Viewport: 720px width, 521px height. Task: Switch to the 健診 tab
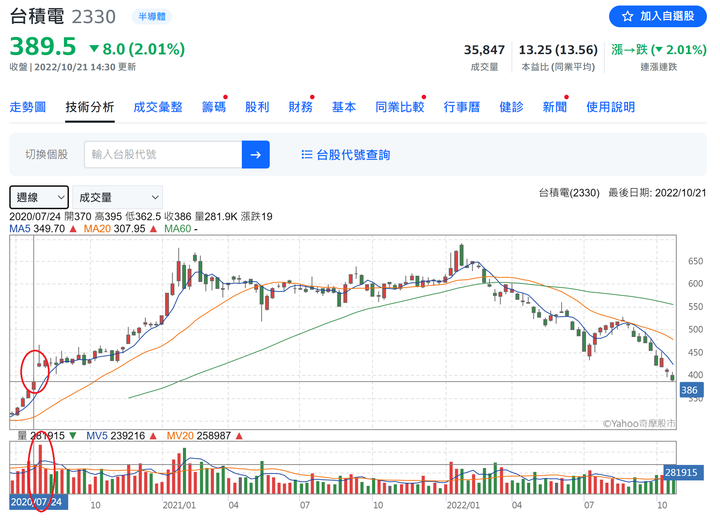point(511,107)
